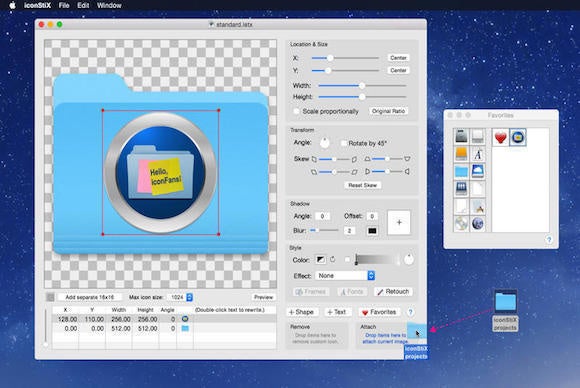Open the Max icon size 1024 dropdown
Screen dimensions: 580x388
180,297
